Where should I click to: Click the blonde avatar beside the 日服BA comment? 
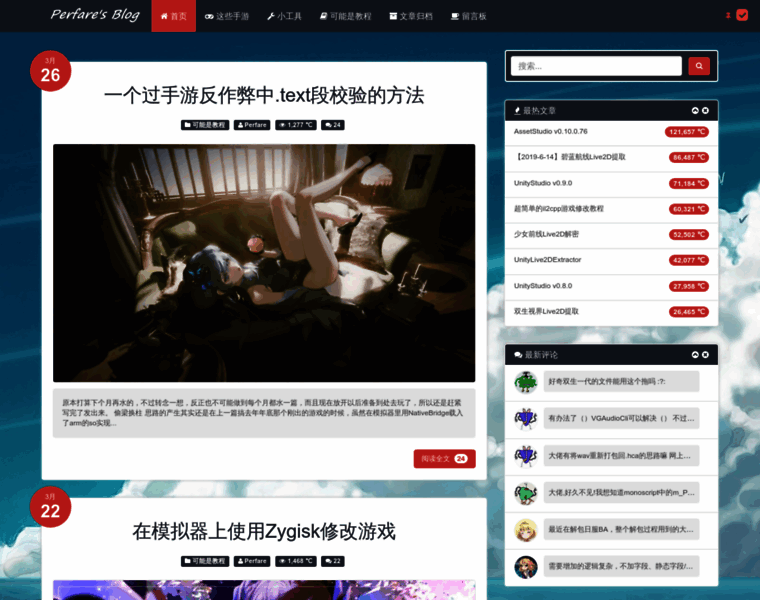point(526,530)
